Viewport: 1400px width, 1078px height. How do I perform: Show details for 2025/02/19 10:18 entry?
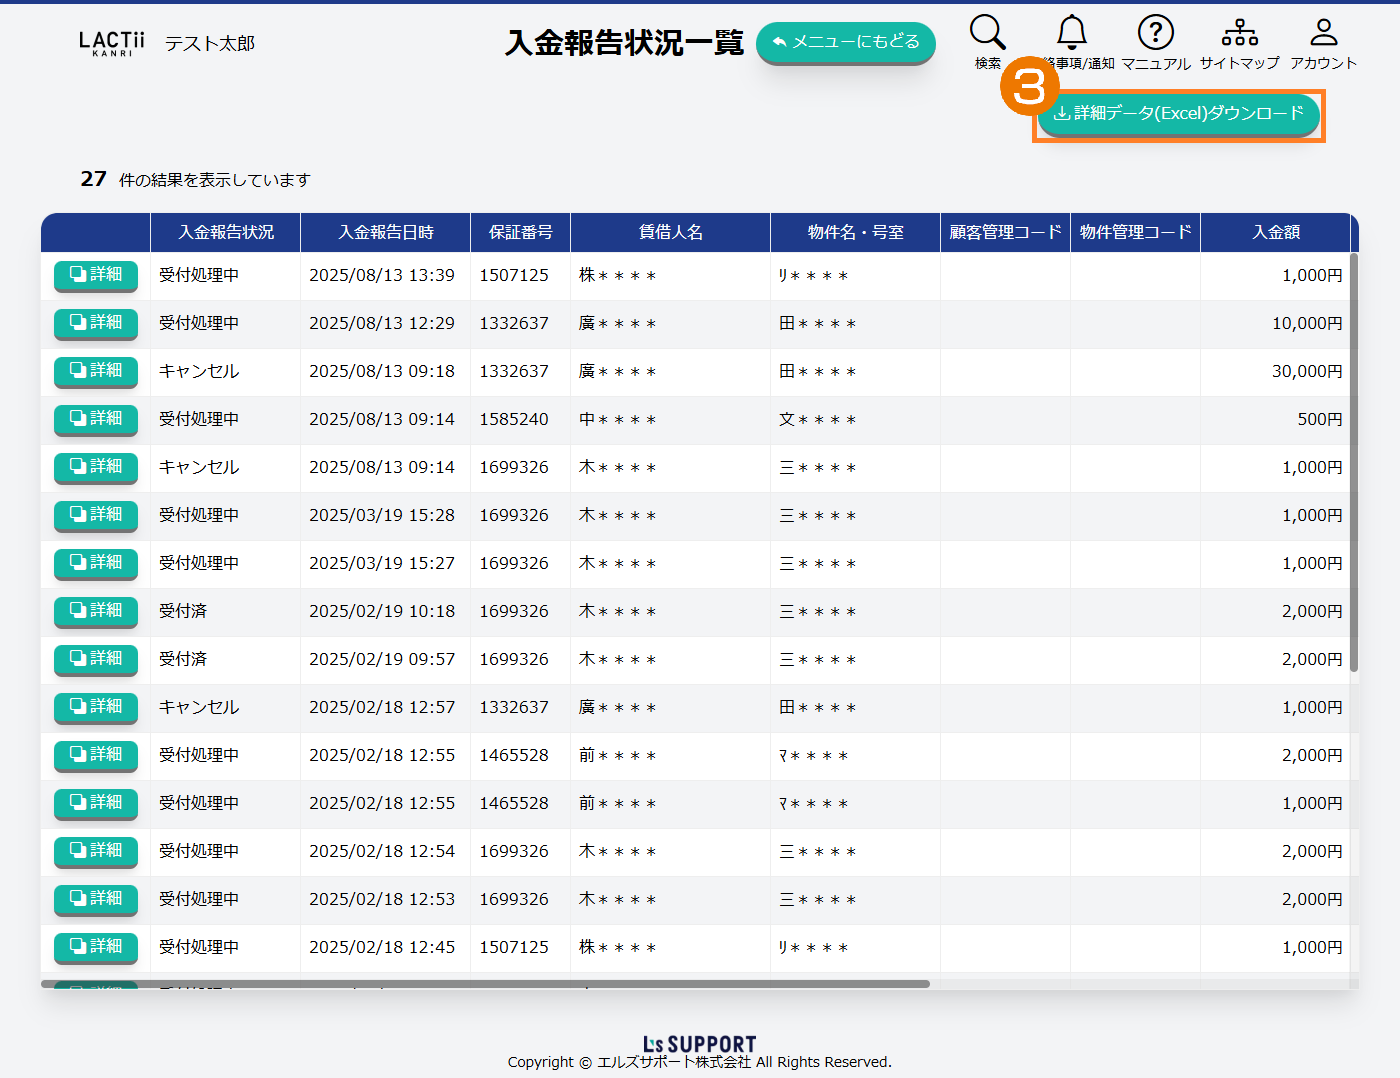coord(96,611)
